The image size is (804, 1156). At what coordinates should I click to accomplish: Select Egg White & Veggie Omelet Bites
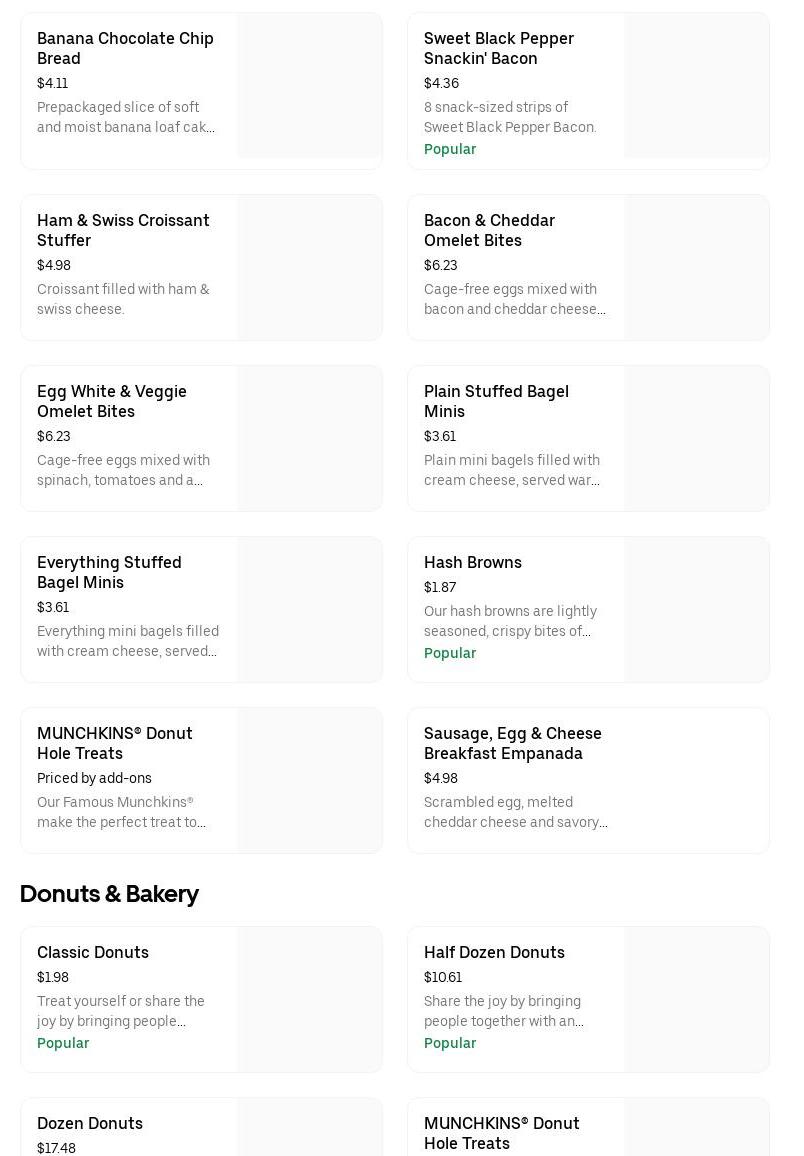[x=112, y=401]
